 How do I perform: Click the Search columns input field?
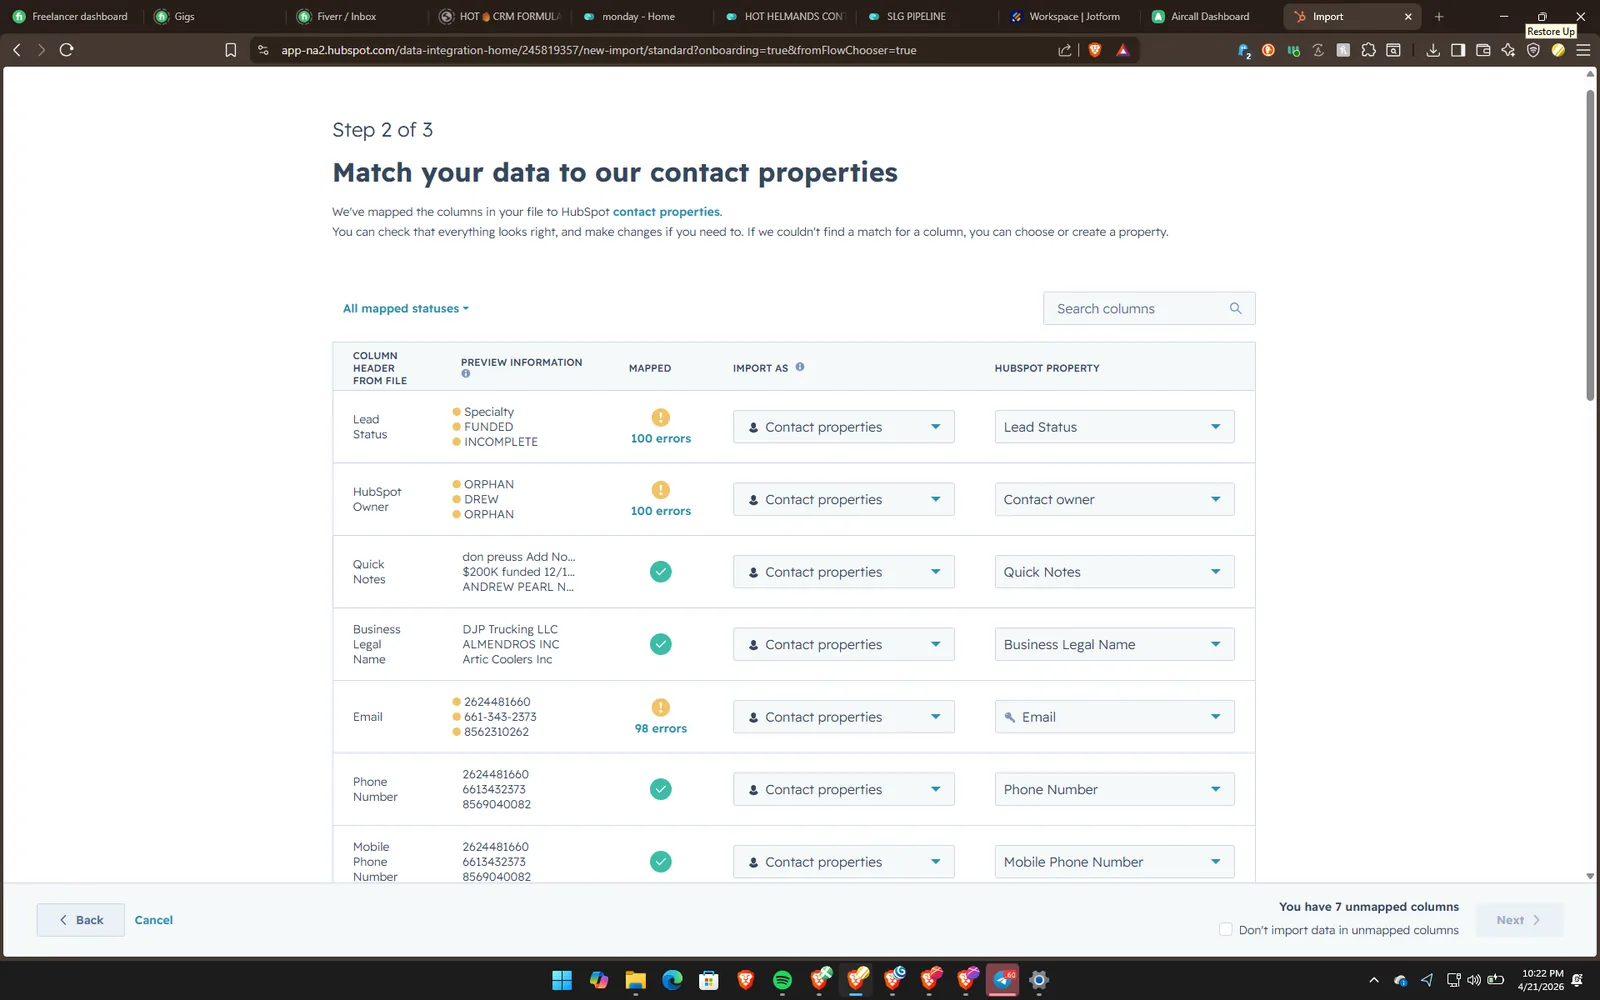click(x=1149, y=308)
